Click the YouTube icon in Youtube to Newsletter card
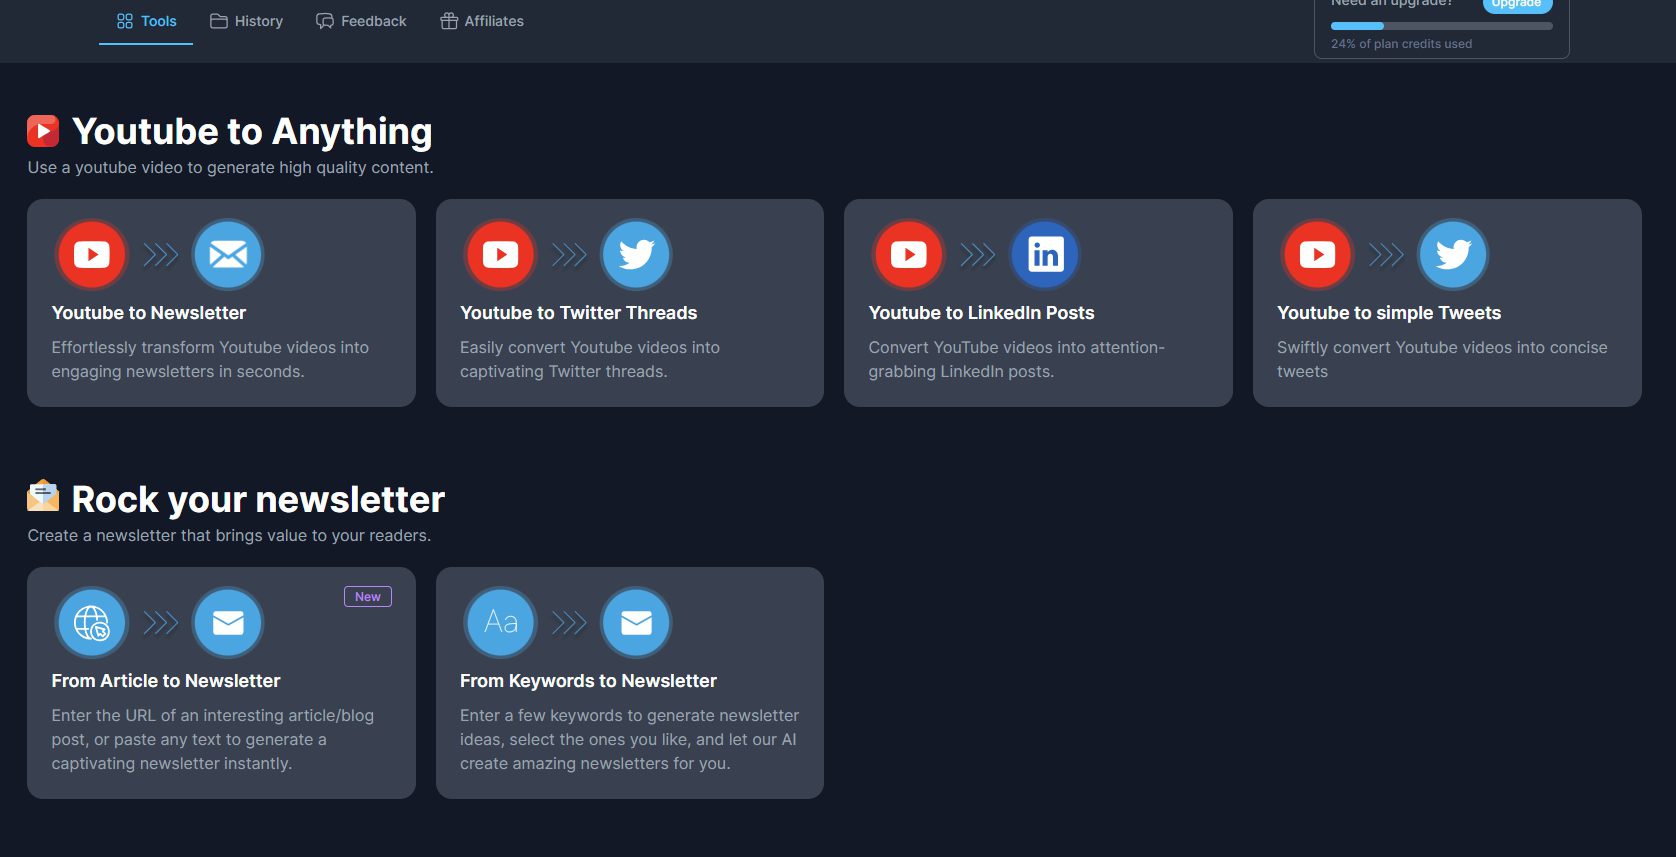 pos(92,255)
